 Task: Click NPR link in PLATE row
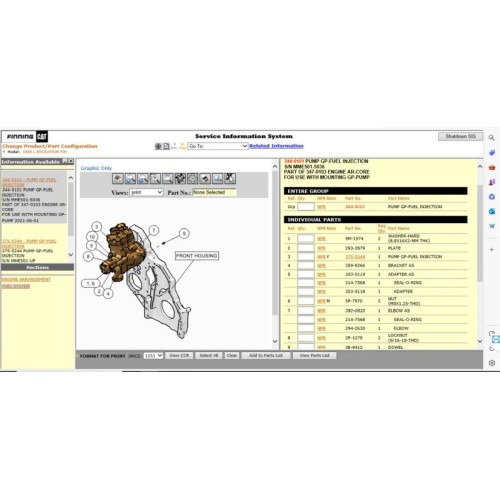coord(321,248)
